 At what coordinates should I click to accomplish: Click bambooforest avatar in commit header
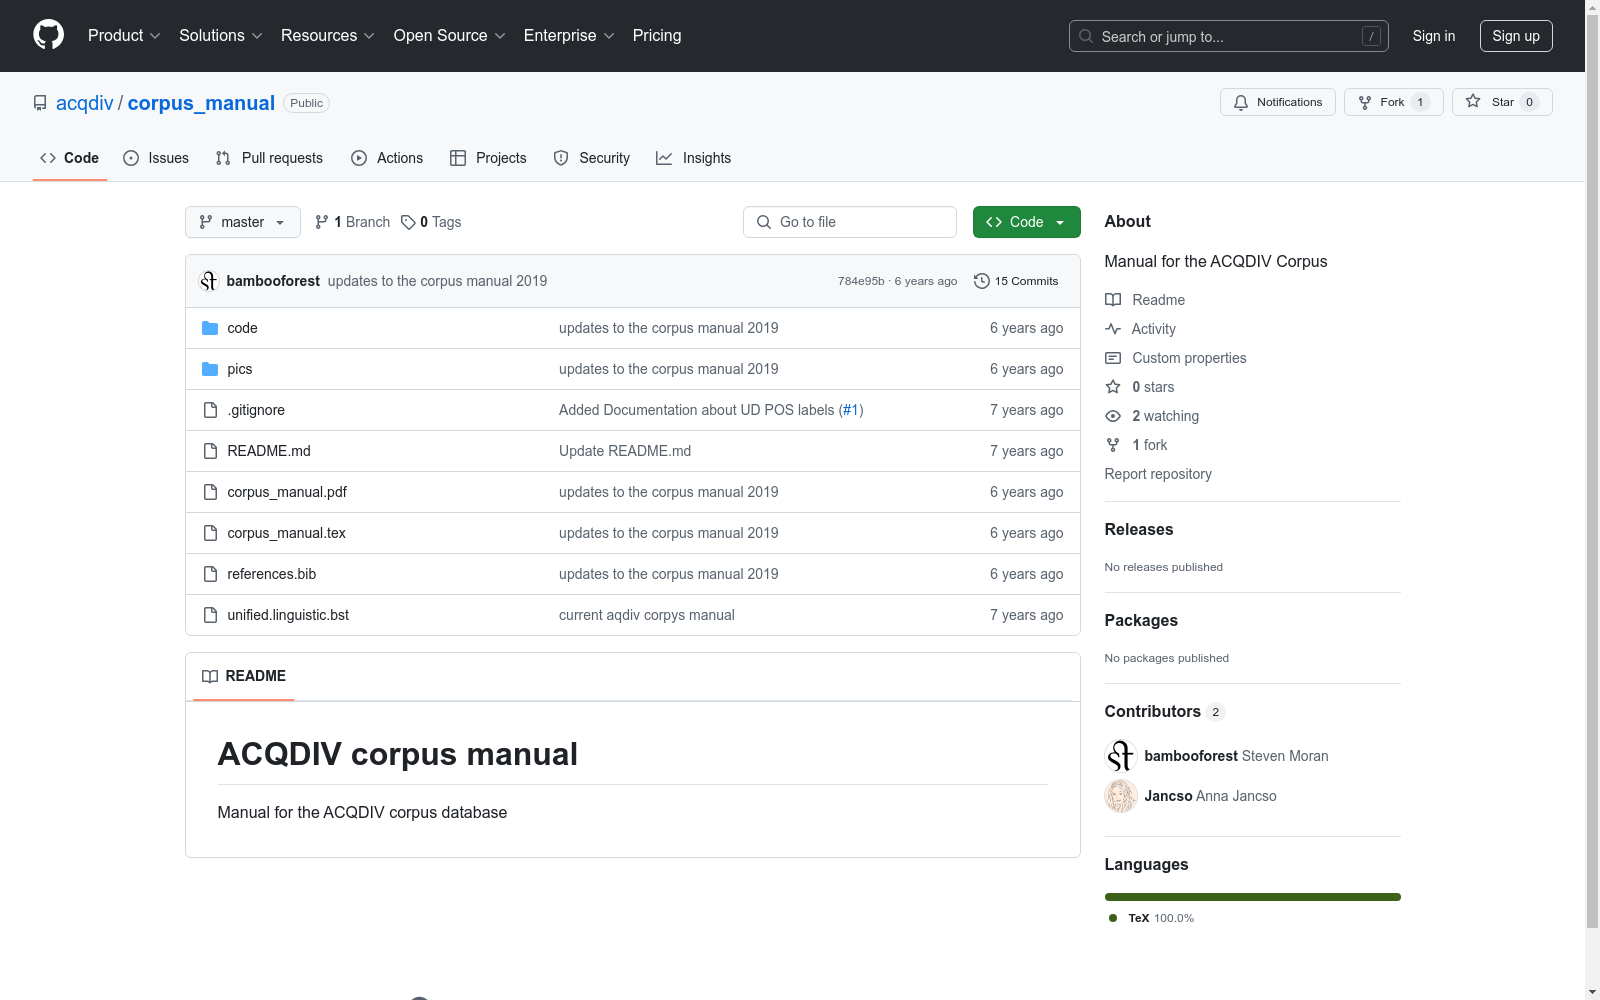coord(209,281)
